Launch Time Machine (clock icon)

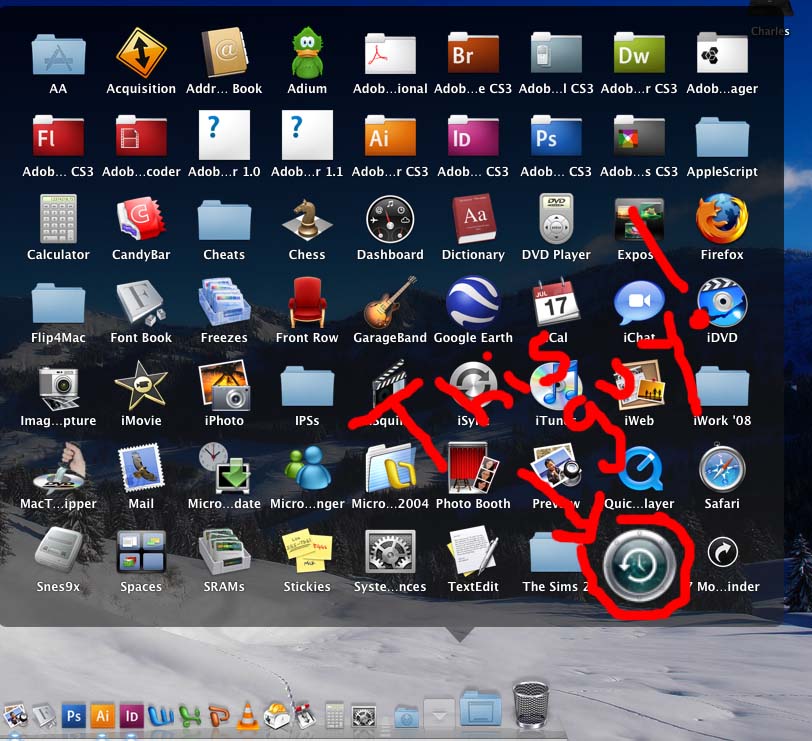tap(639, 565)
